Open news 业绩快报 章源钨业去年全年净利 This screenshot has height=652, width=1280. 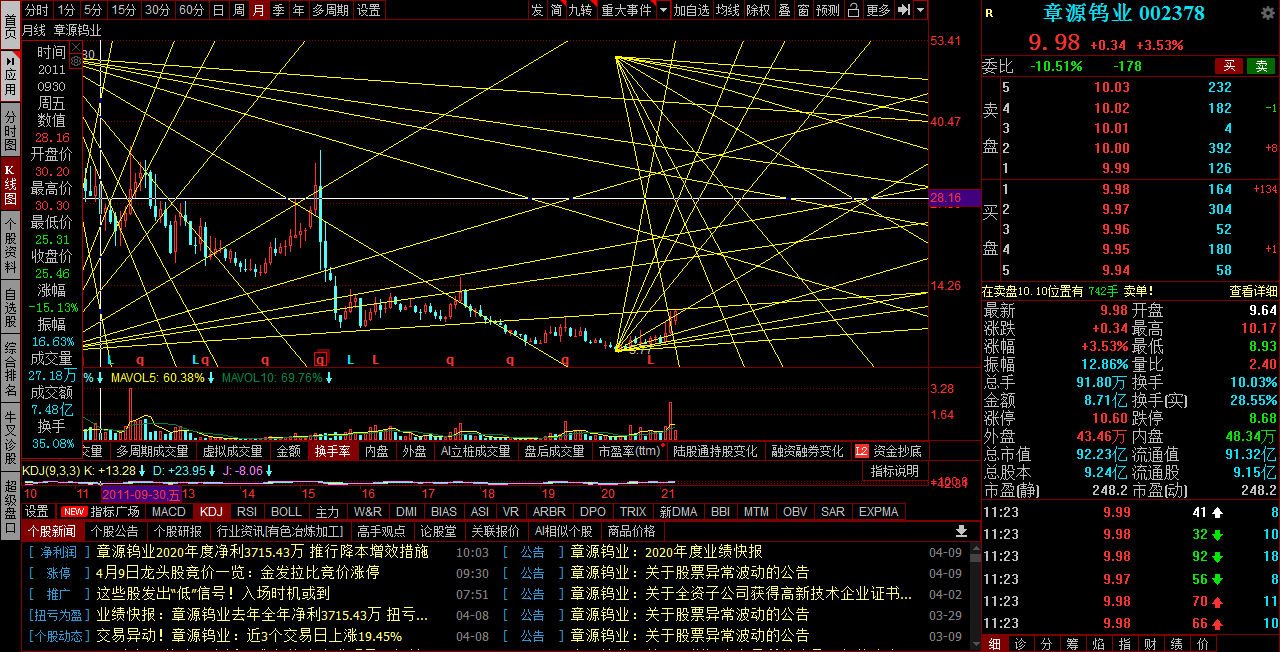click(262, 614)
